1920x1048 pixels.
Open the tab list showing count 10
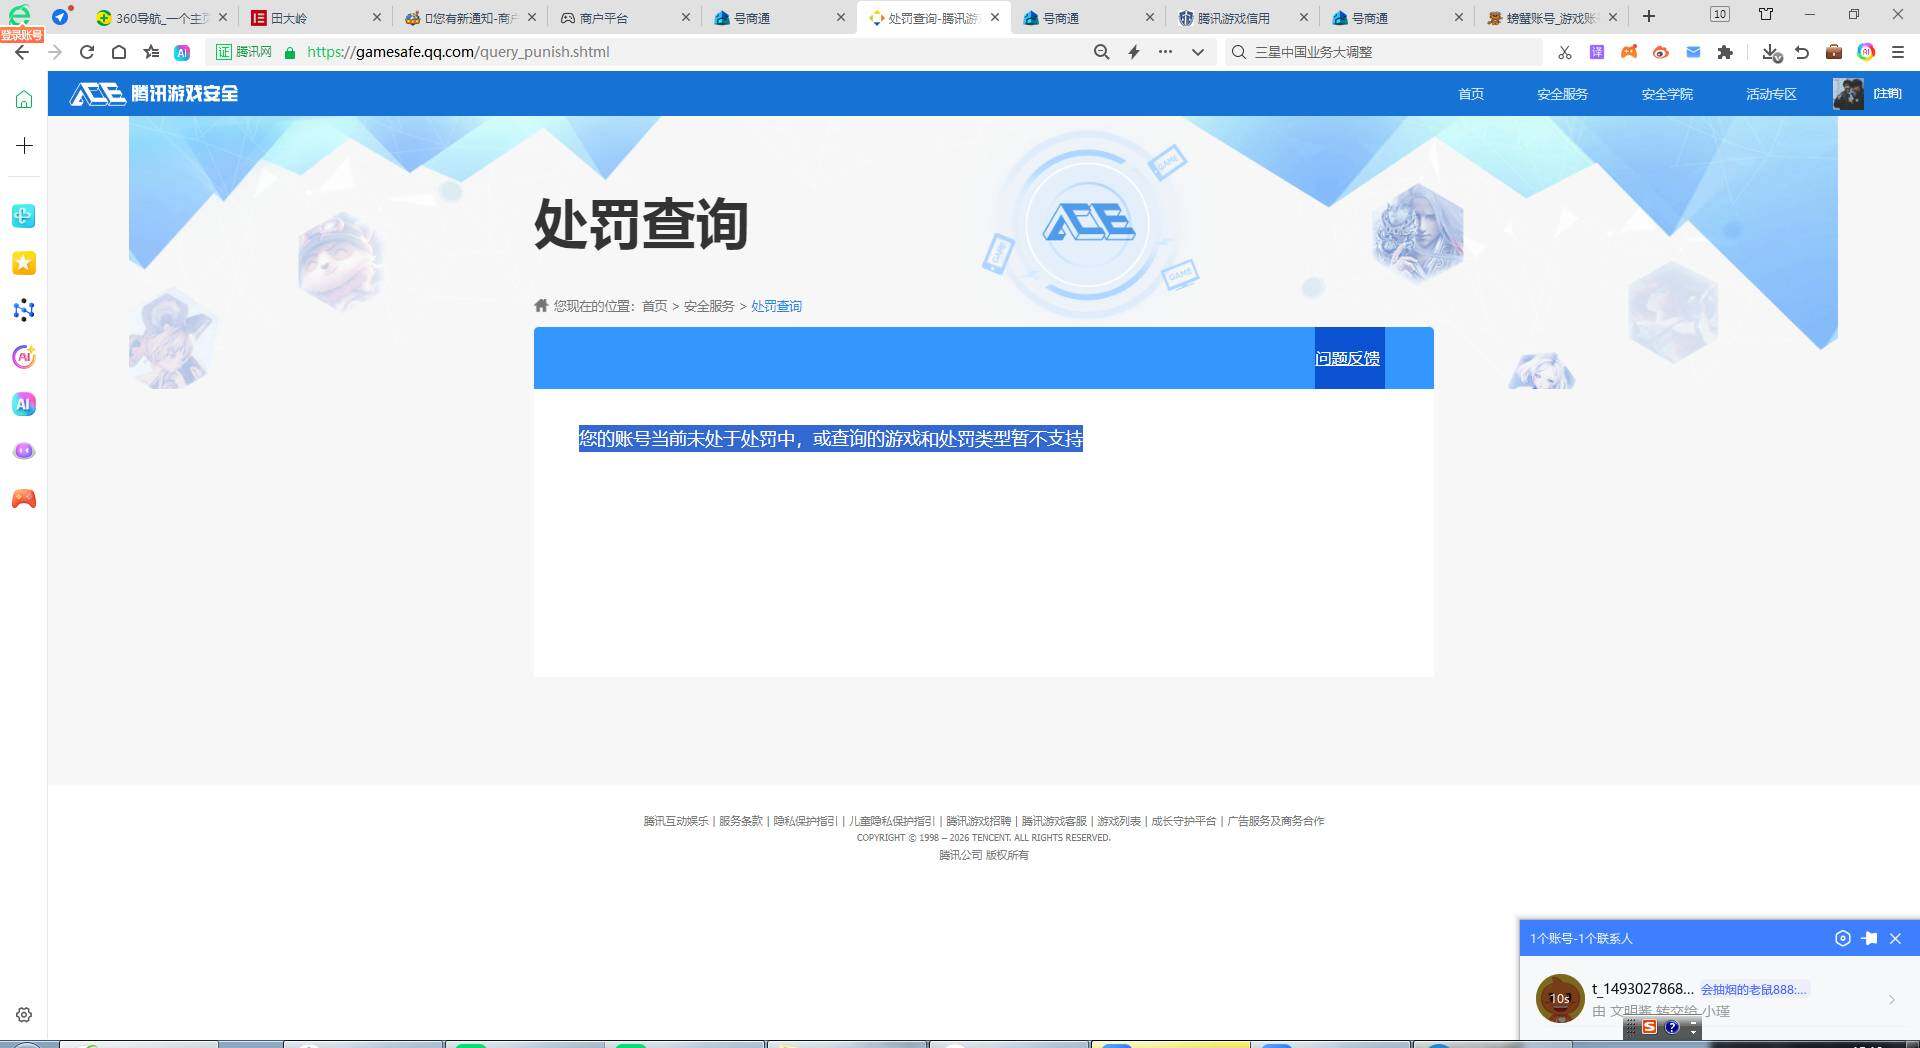click(1720, 15)
